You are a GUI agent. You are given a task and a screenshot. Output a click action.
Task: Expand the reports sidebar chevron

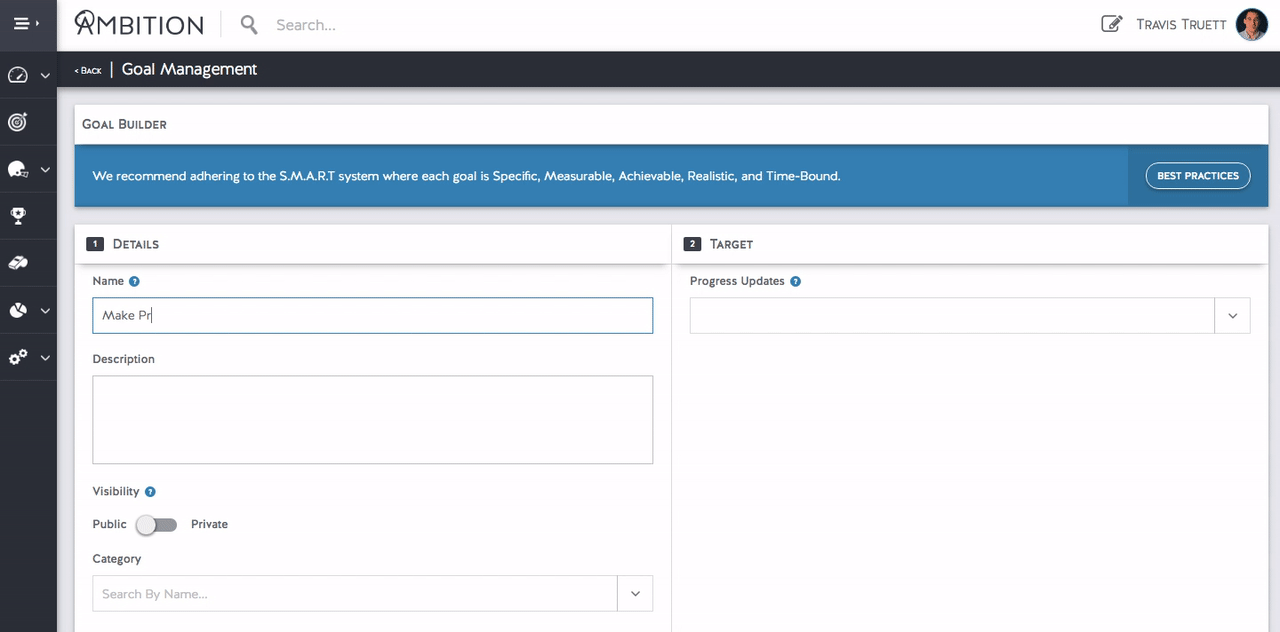coord(45,311)
